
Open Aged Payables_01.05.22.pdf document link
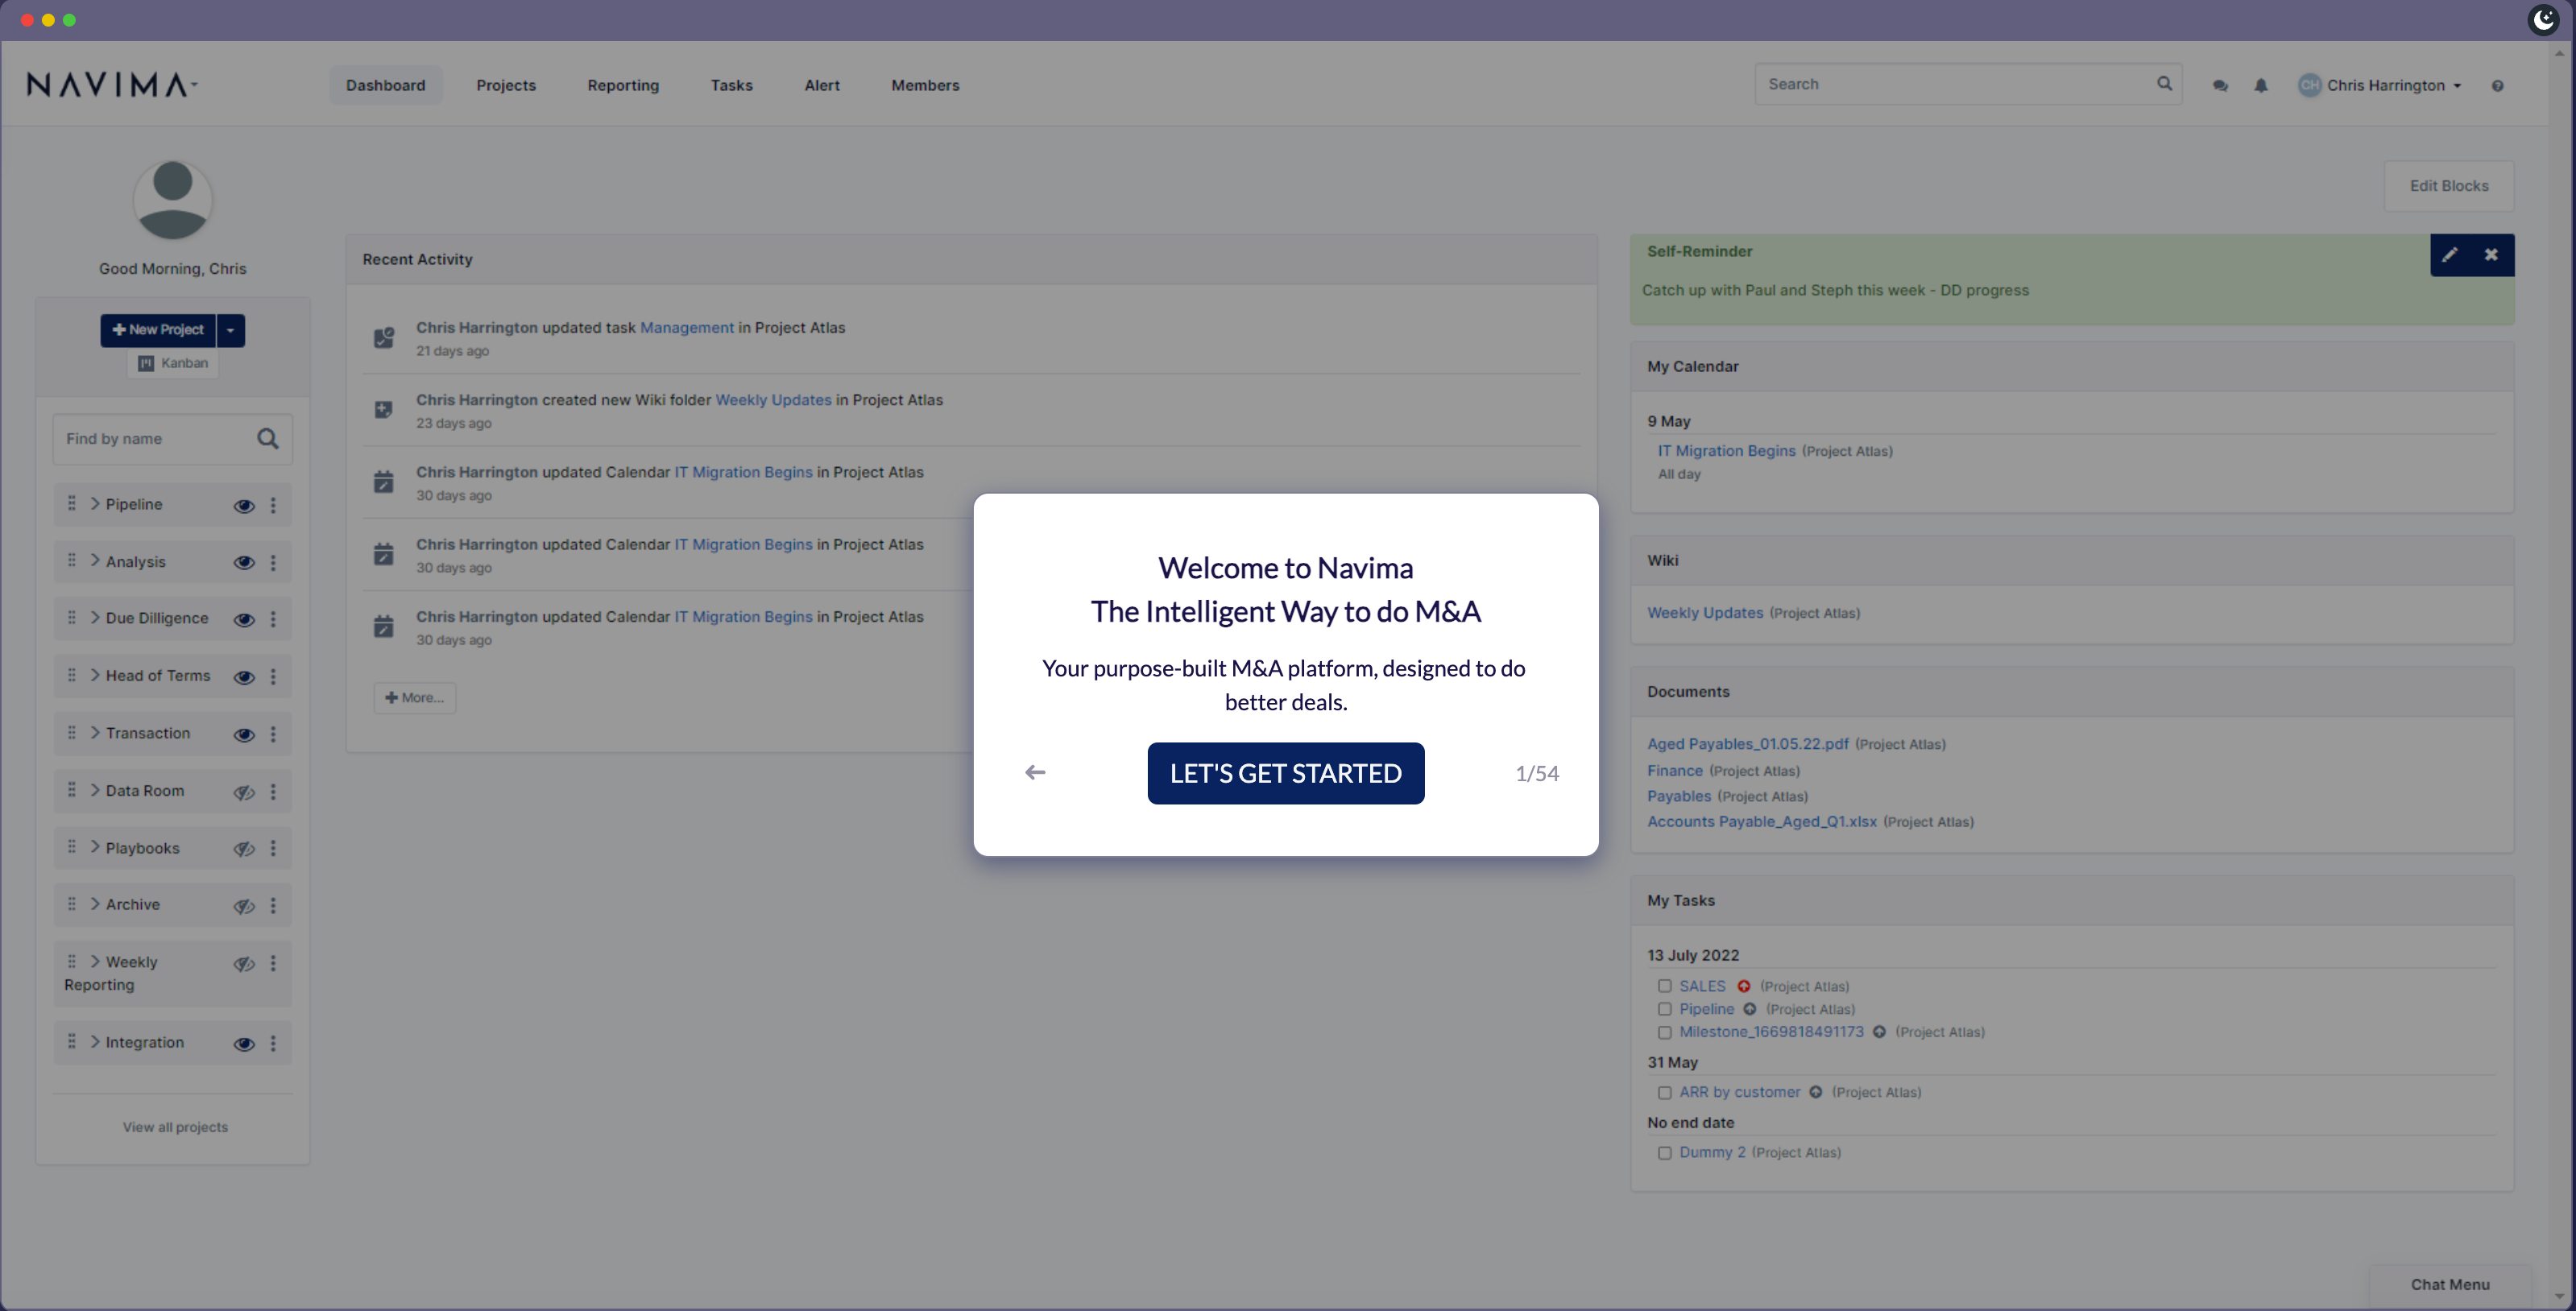point(1748,744)
